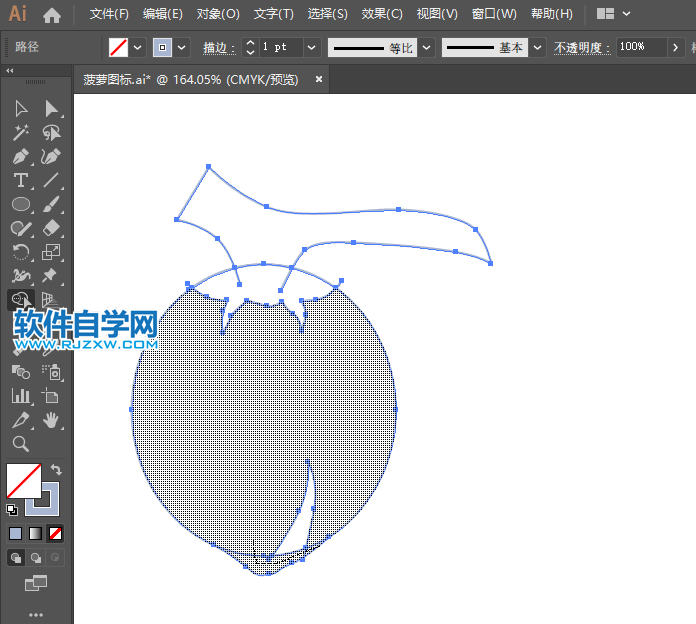Viewport: 696px width, 624px height.
Task: Open the 文字(T) menu
Action: click(274, 14)
